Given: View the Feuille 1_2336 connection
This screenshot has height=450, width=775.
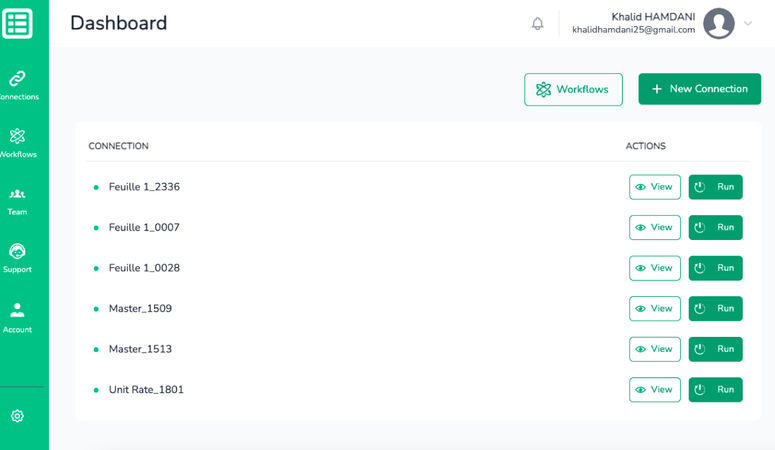Looking at the screenshot, I should [654, 187].
